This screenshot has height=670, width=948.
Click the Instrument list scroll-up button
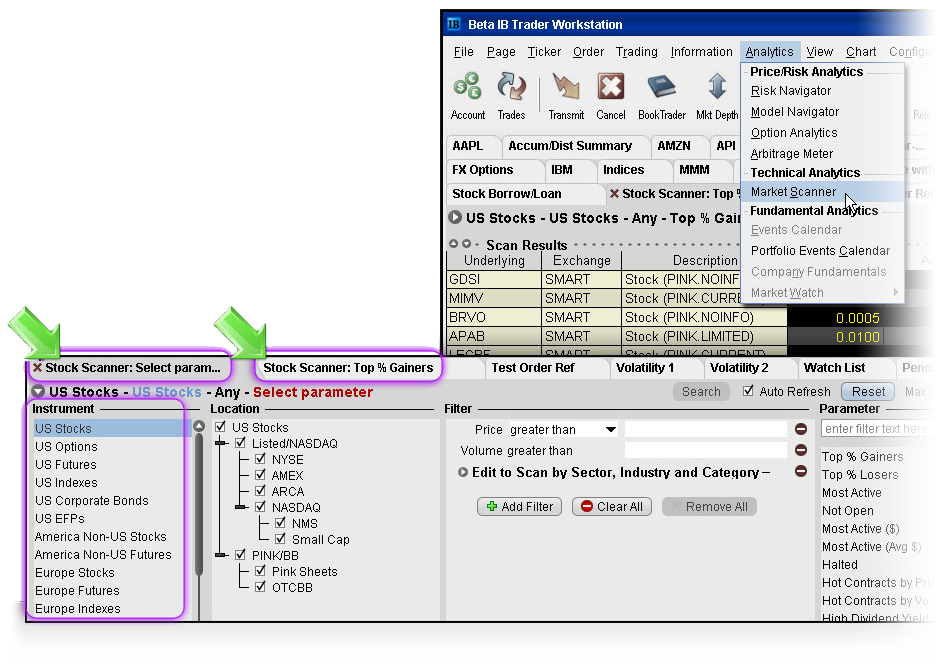point(199,426)
